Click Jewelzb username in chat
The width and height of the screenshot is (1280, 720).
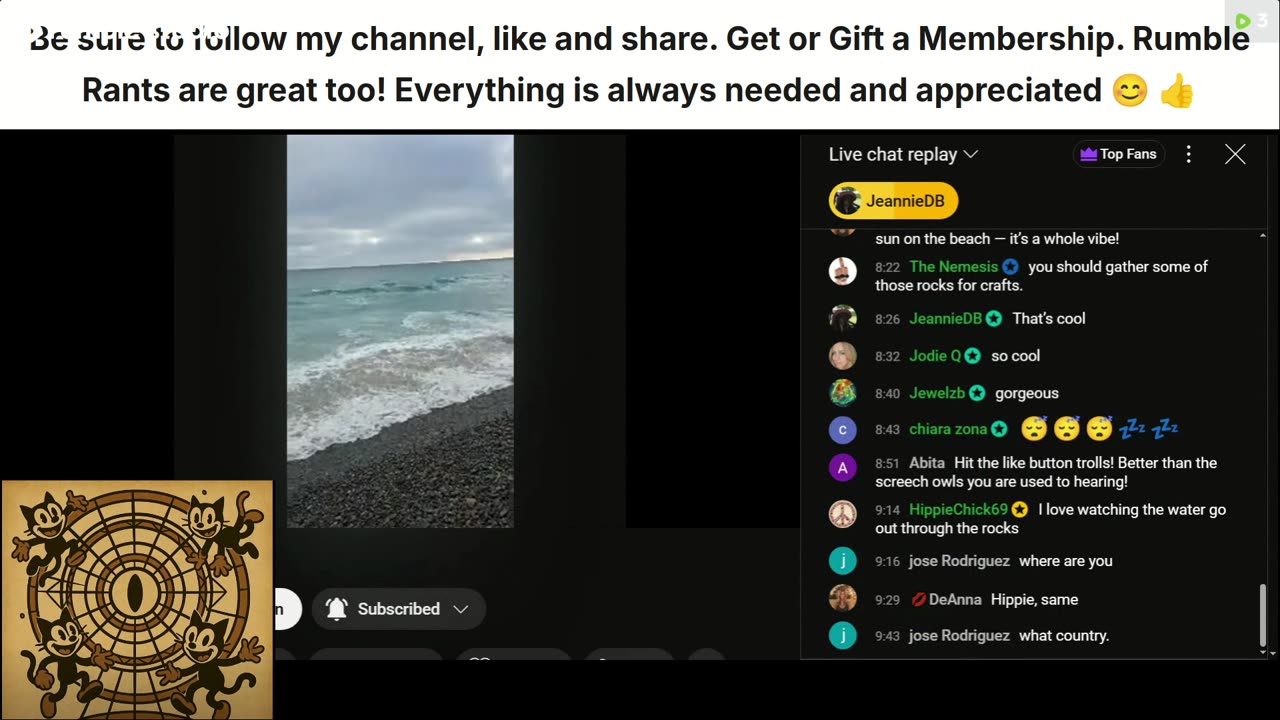coord(937,393)
